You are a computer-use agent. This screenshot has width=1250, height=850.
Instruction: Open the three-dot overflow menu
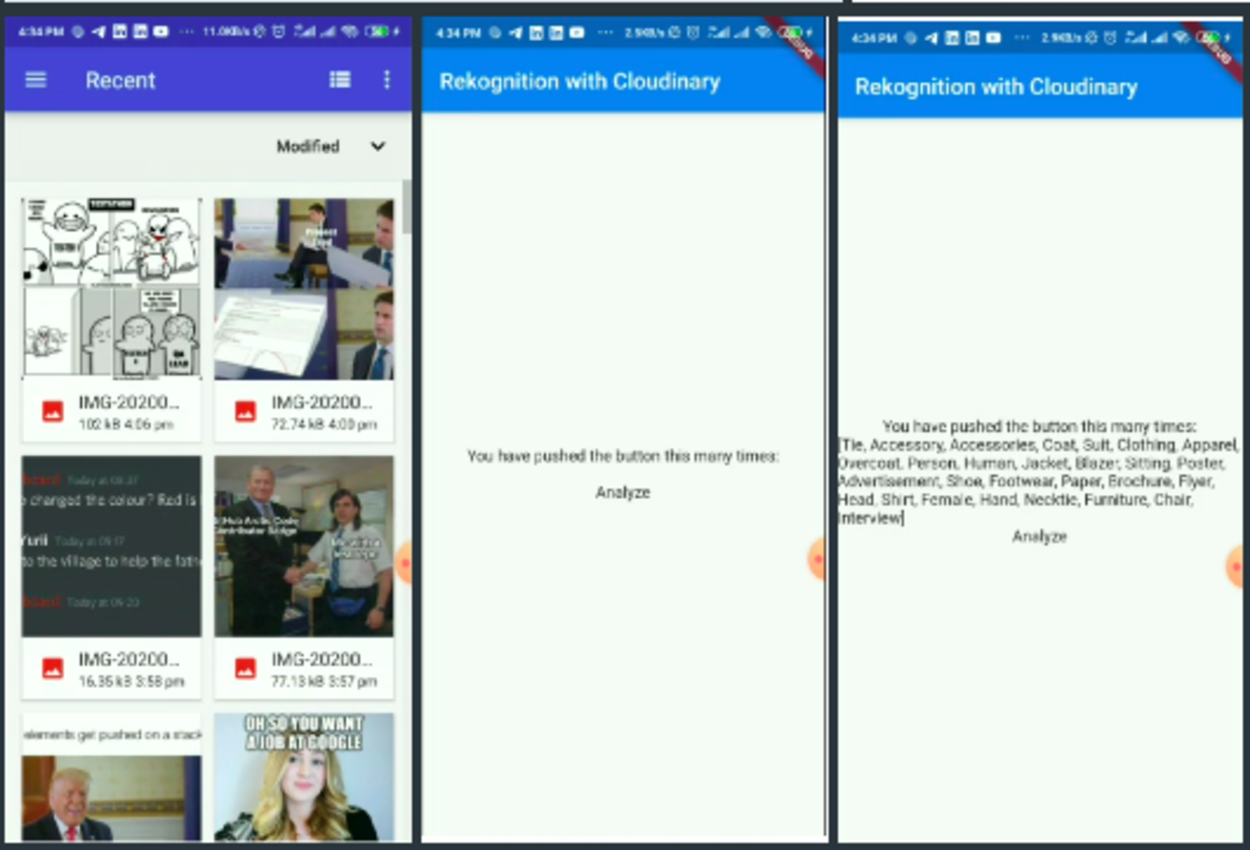(x=387, y=80)
